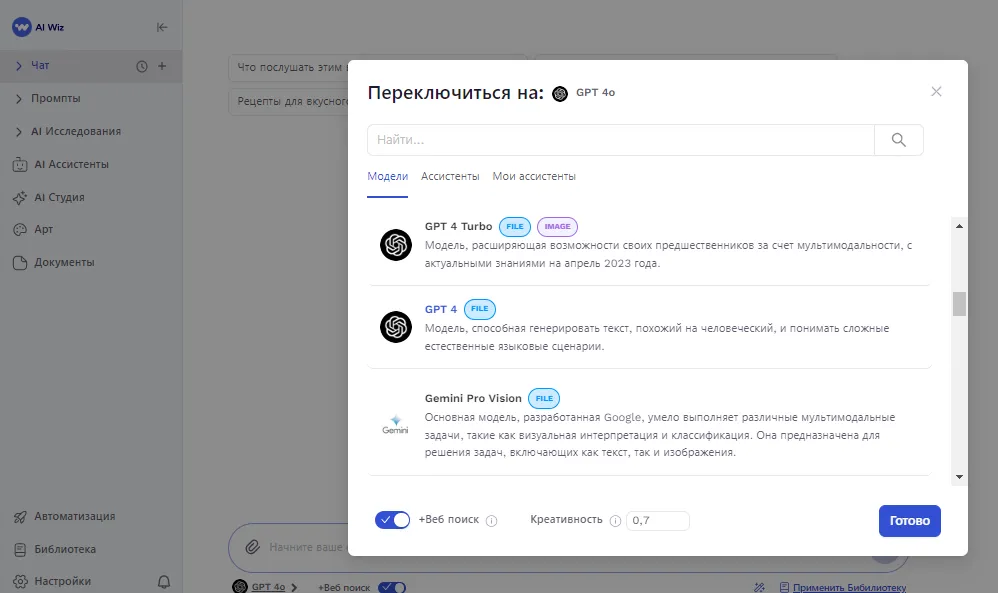Collapse the sidebar with the arrow

pyautogui.click(x=162, y=28)
